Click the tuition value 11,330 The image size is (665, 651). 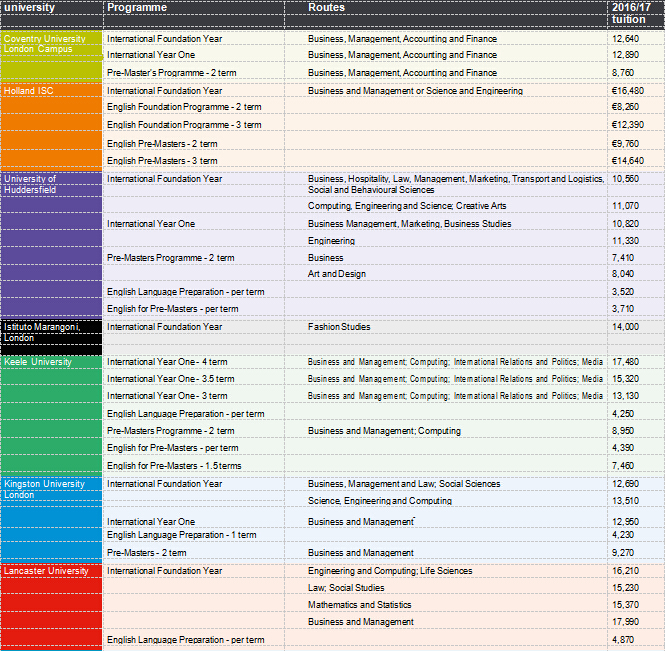[625, 241]
